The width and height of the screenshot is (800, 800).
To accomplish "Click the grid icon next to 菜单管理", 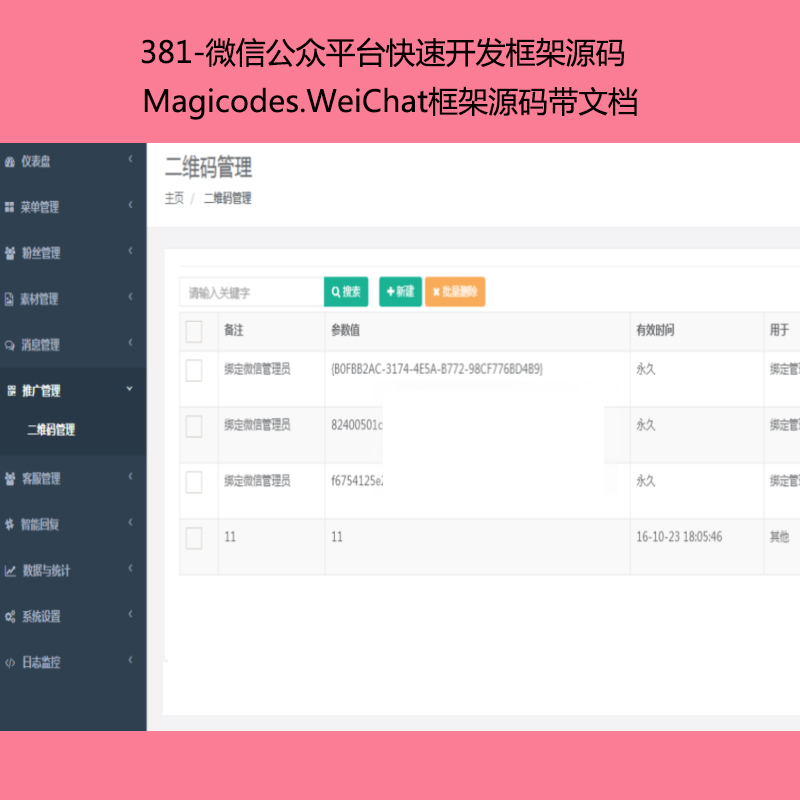I will pos(9,207).
